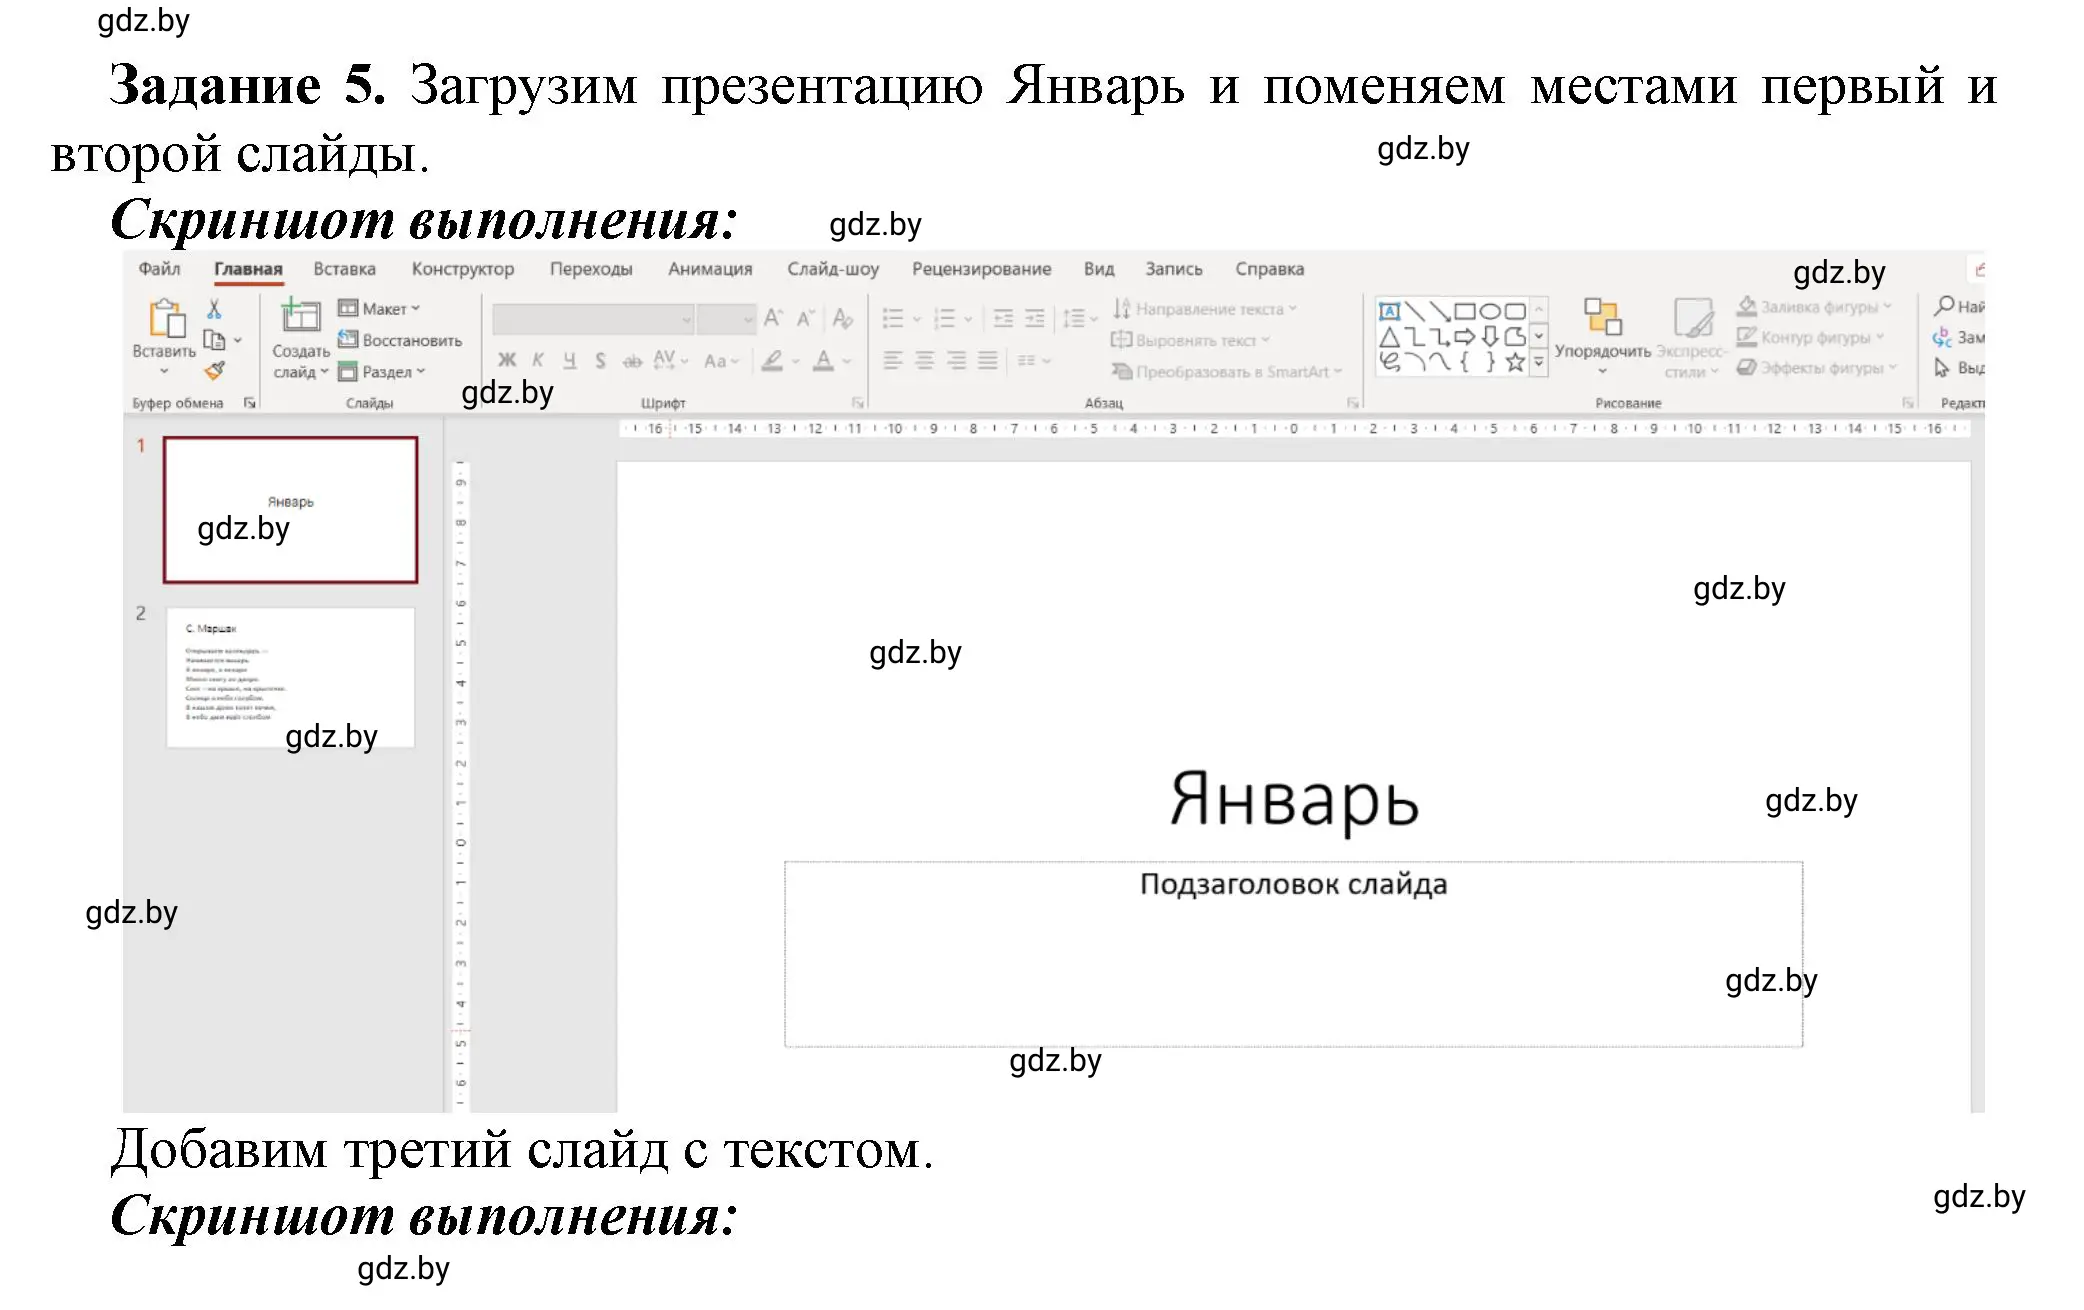Select the Freeform scribble shape

click(x=1389, y=361)
